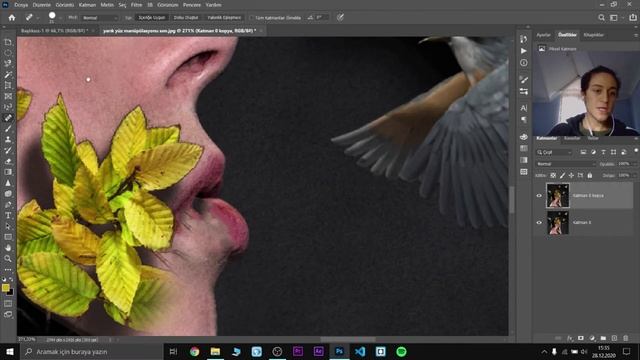640x360 pixels.
Task: Change screen mode icon in toolbar
Action: pos(8,315)
